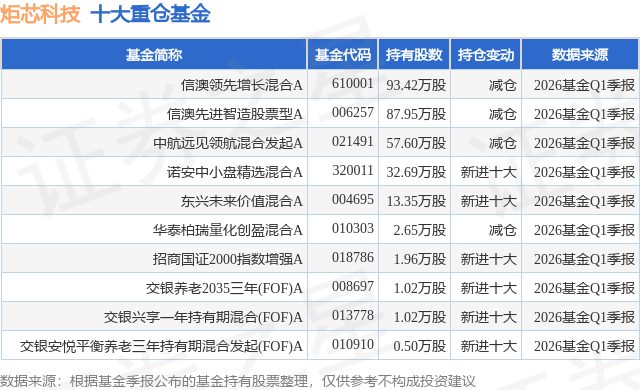Open 交银兴享一年持有期混合(FOF)A entry

(x=203, y=317)
